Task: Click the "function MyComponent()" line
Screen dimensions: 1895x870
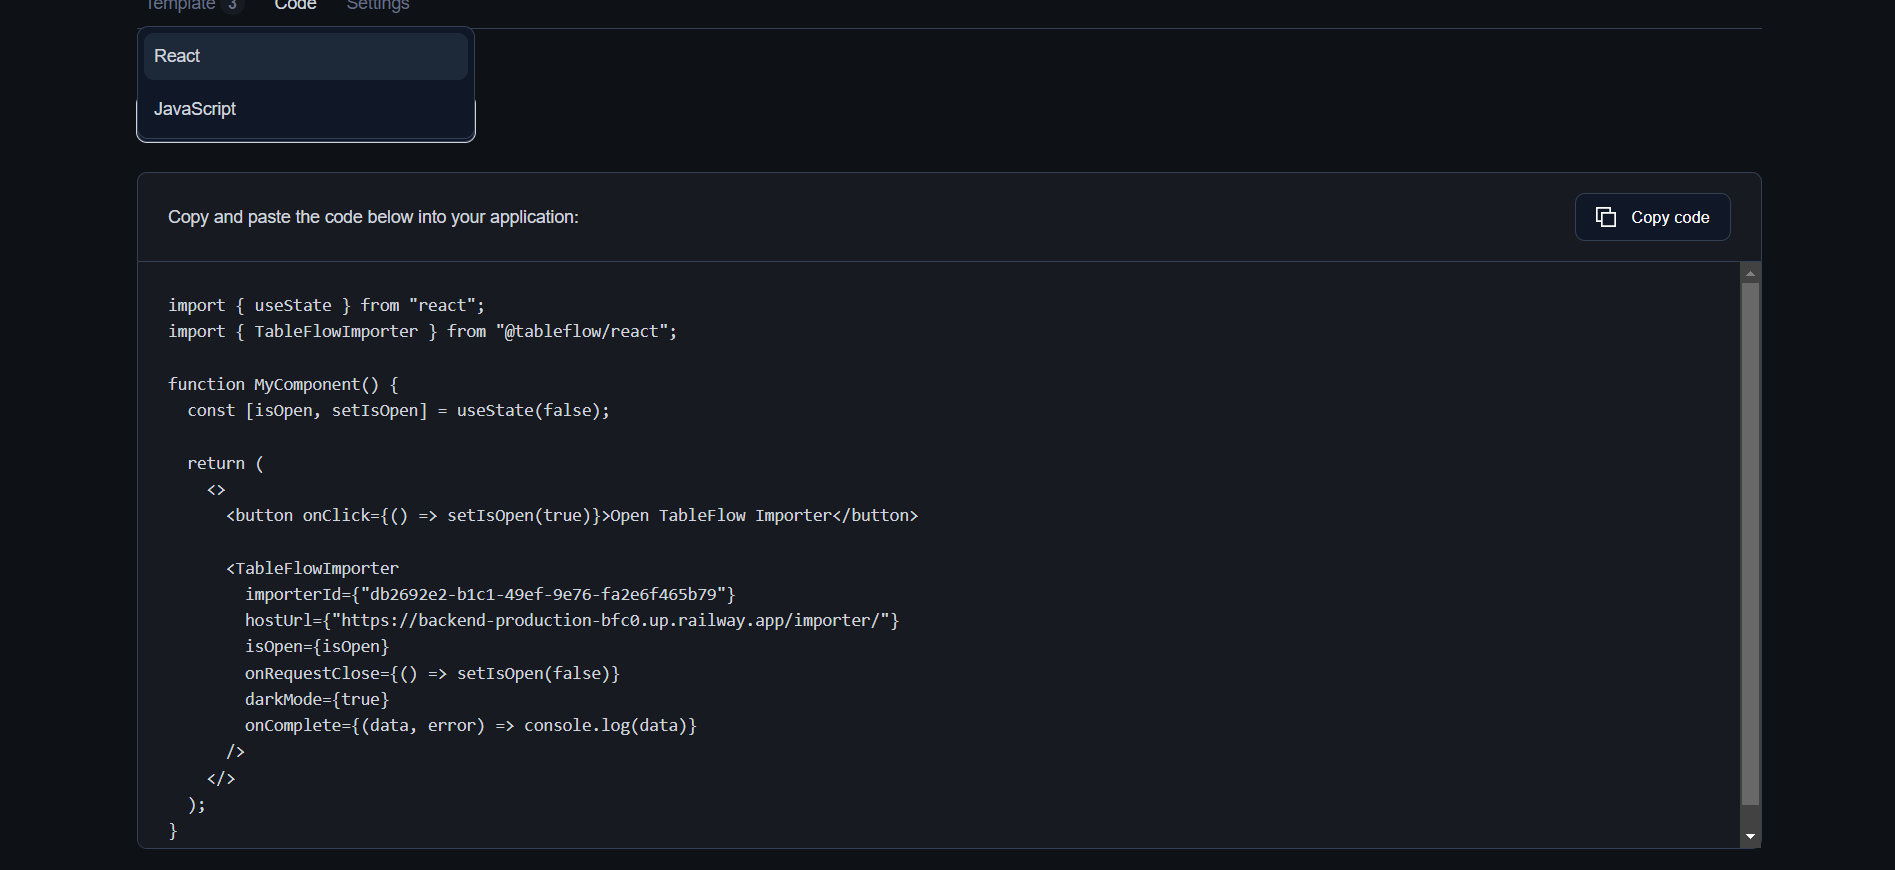Action: tap(283, 384)
